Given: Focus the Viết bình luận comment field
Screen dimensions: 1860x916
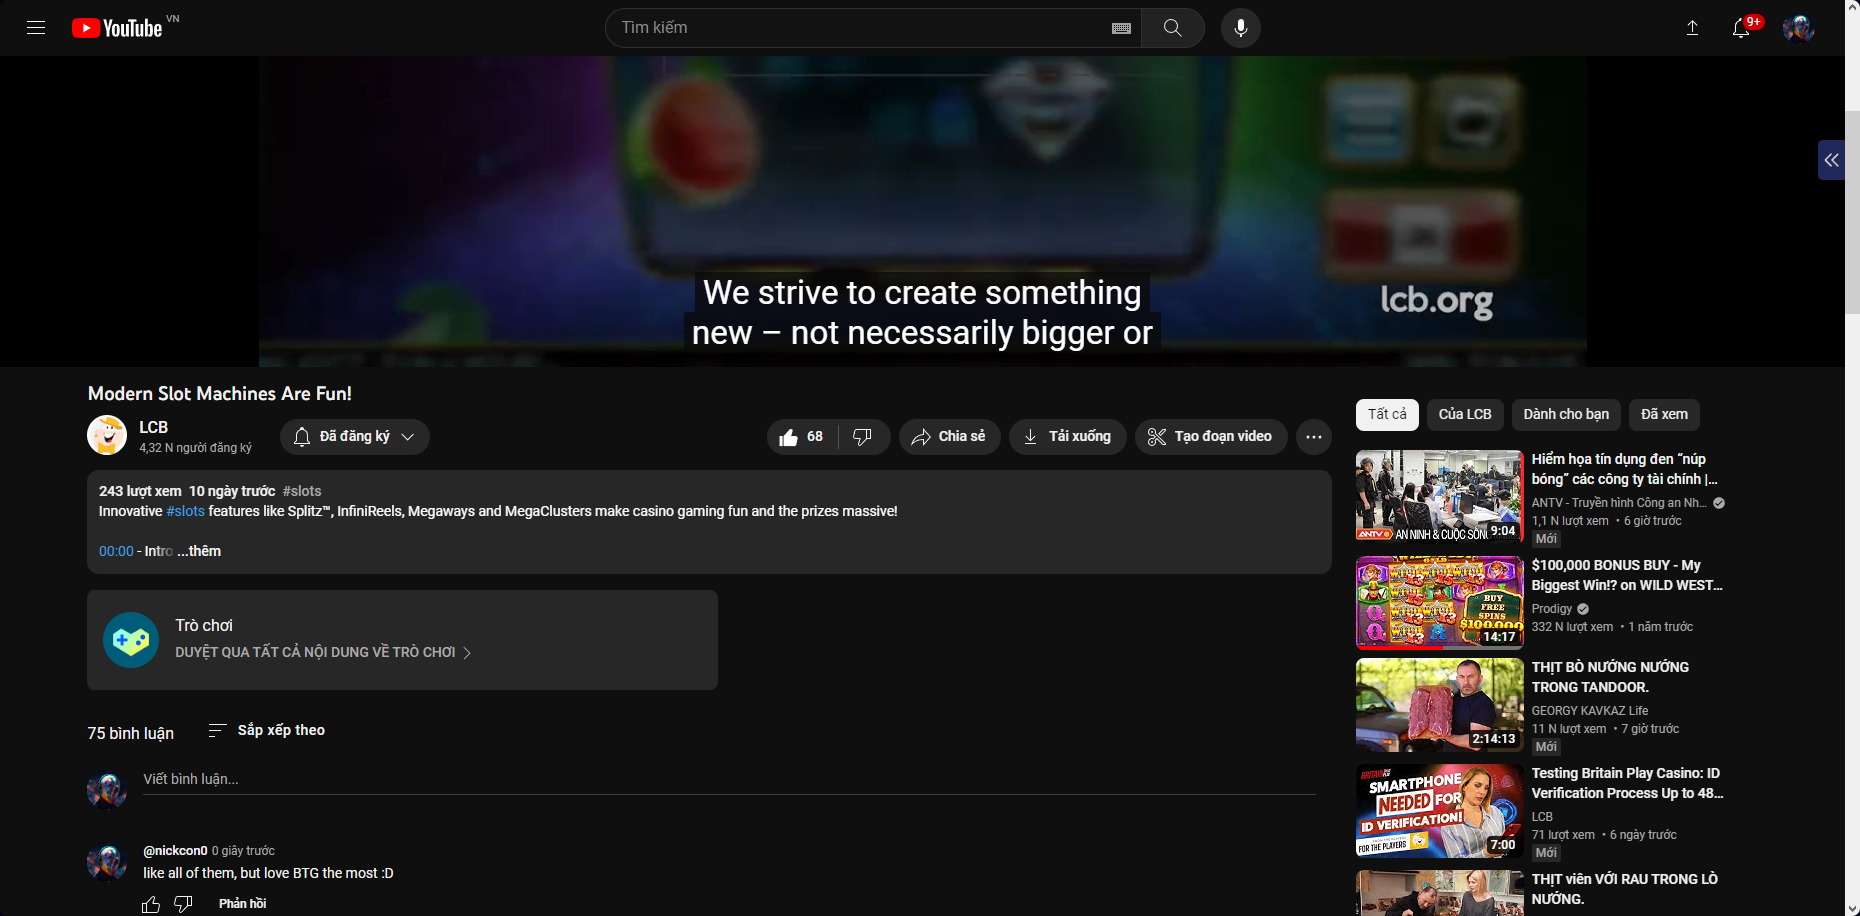Looking at the screenshot, I should click(x=729, y=779).
